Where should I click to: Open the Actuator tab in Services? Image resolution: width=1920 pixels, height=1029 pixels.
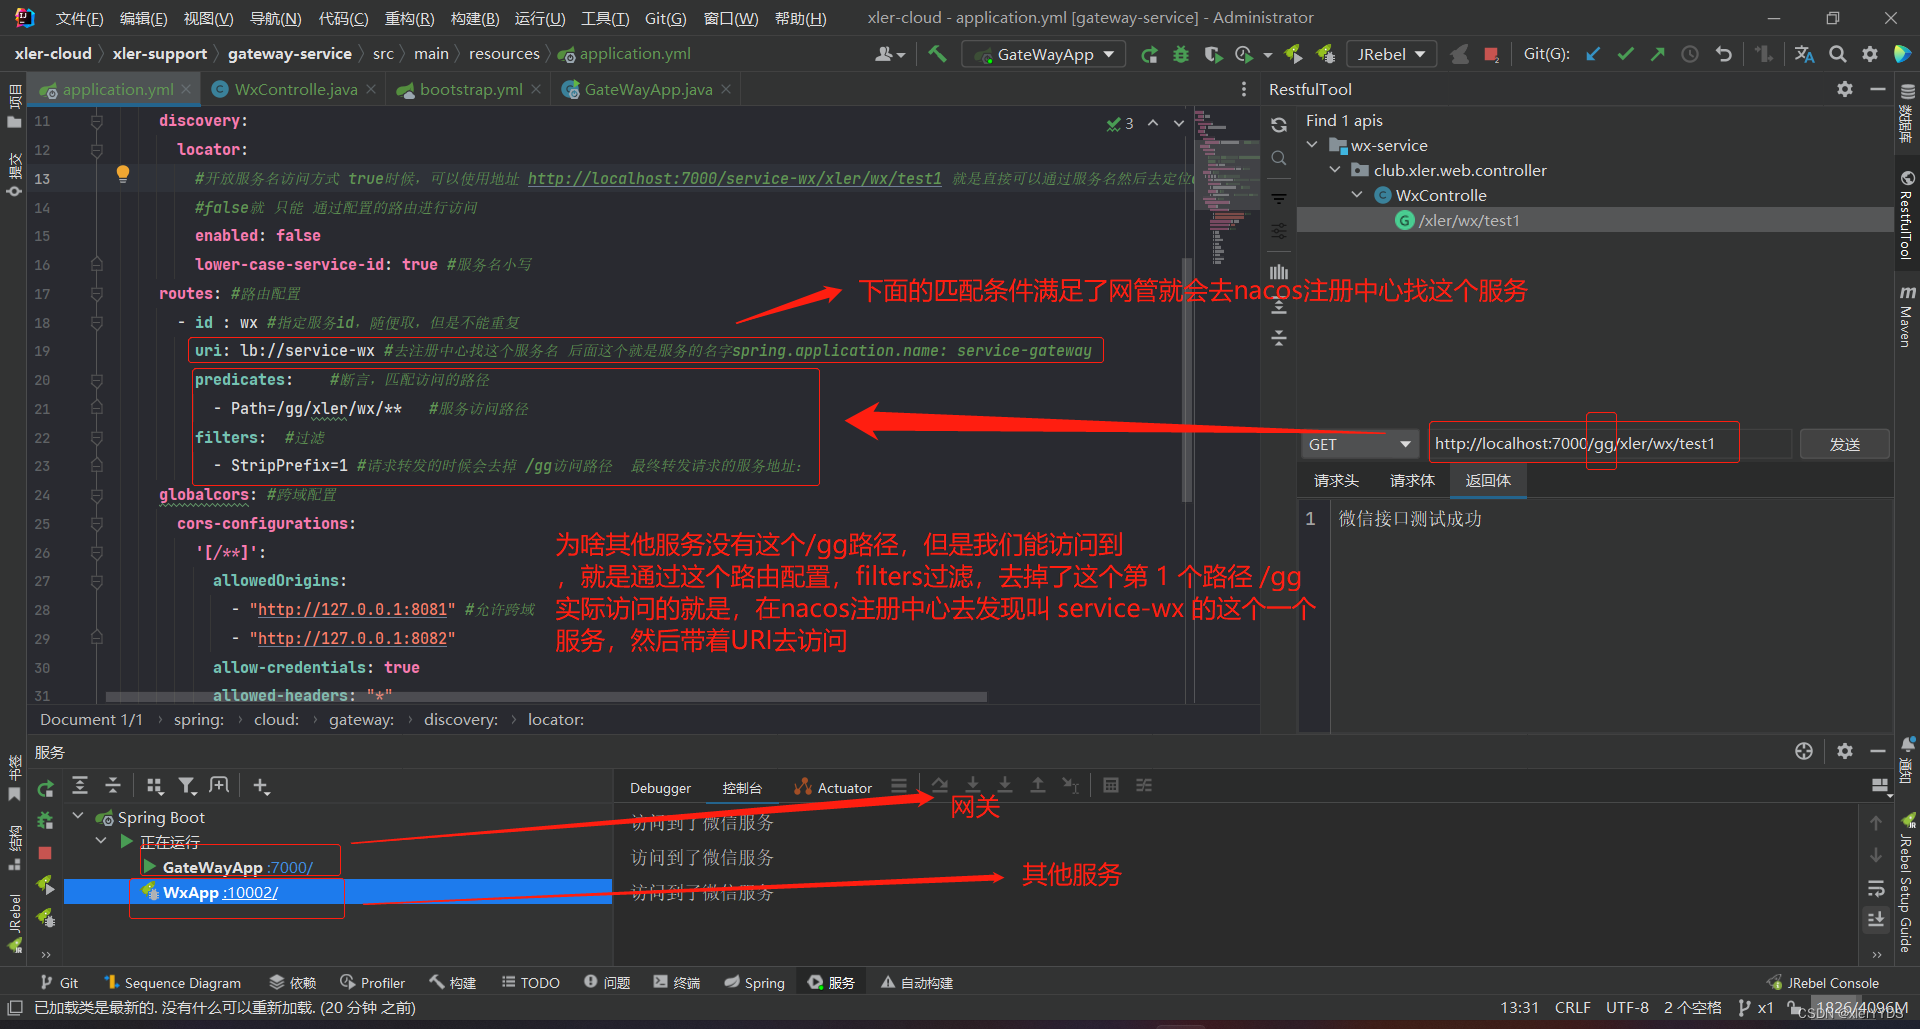tap(833, 788)
